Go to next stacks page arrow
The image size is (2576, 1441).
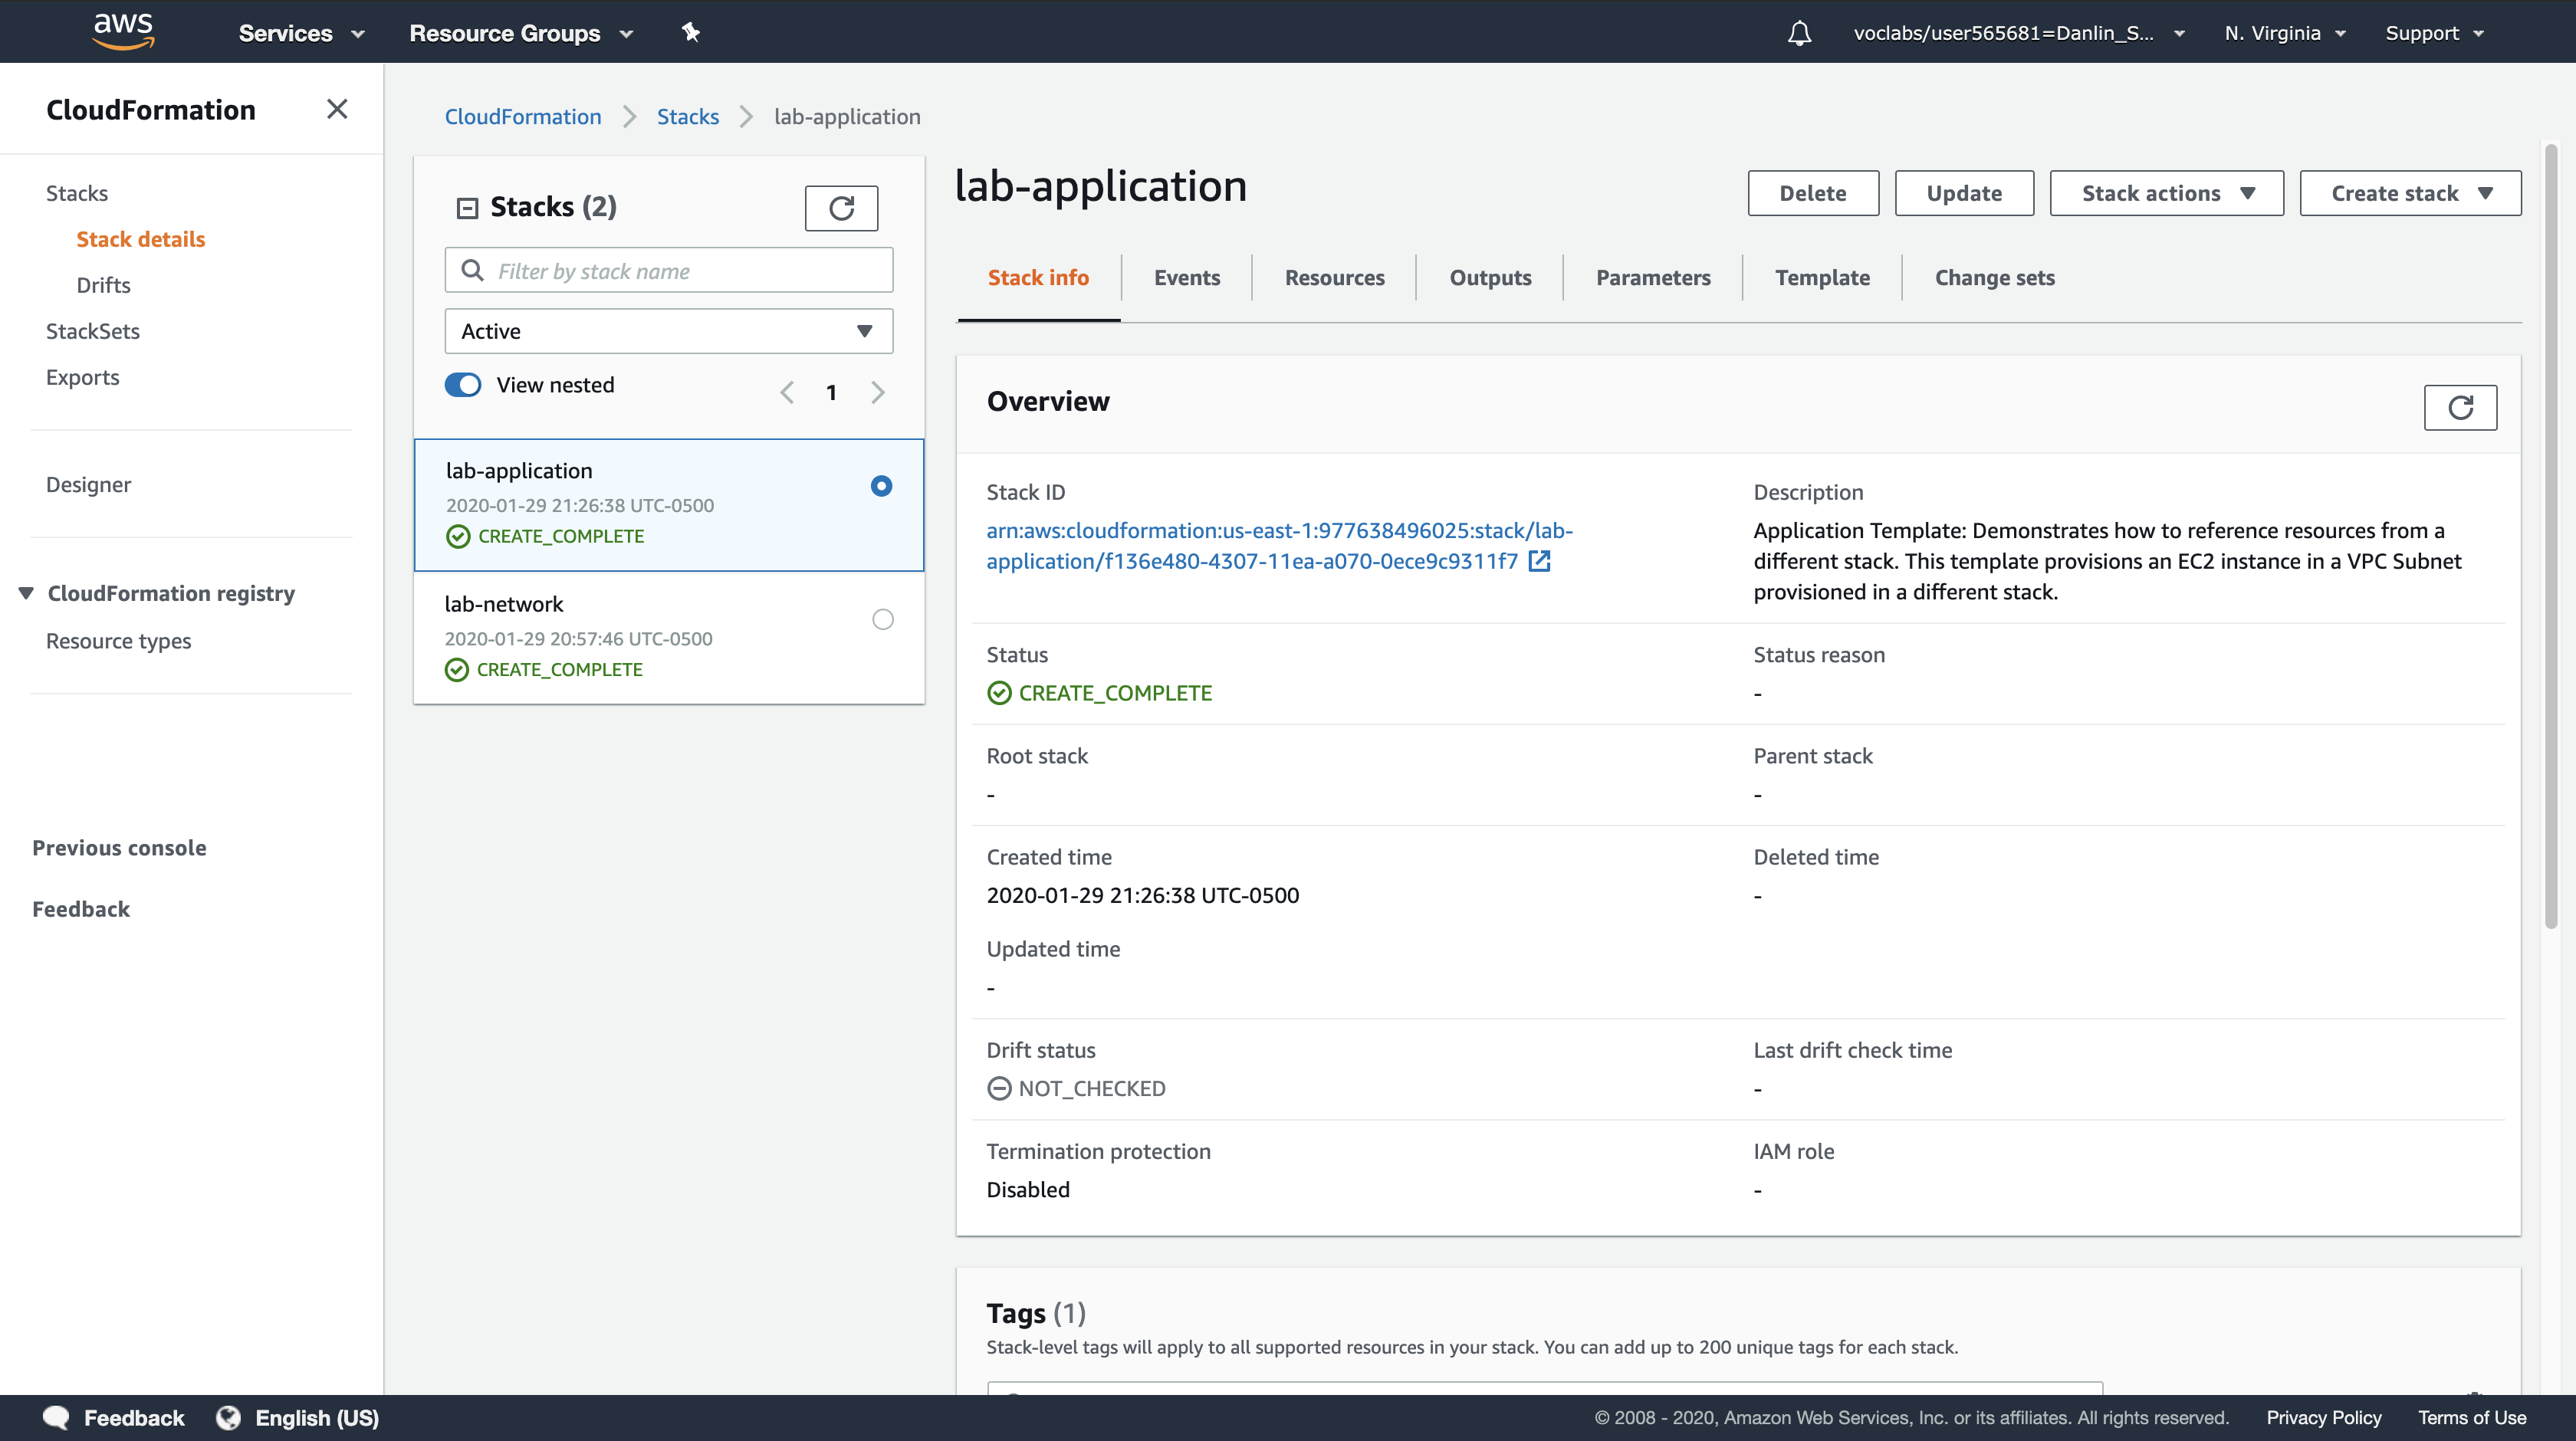tap(878, 392)
